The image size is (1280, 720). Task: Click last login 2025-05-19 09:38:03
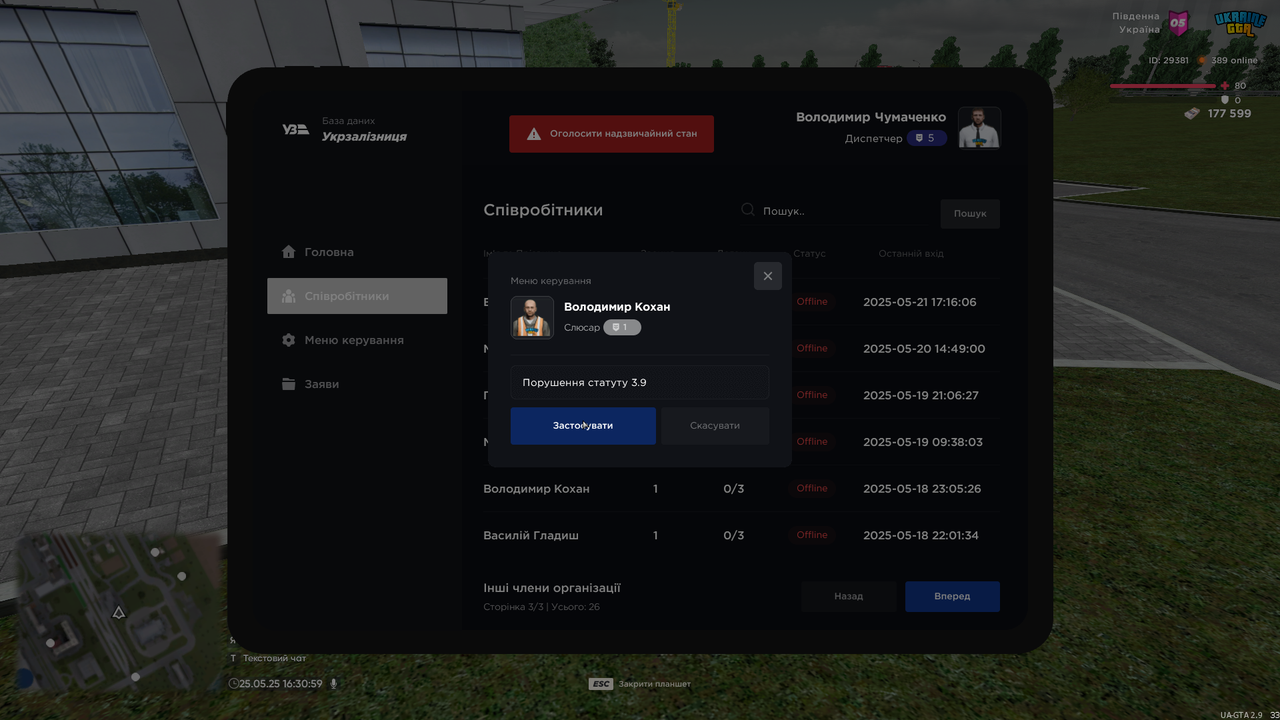(x=923, y=442)
